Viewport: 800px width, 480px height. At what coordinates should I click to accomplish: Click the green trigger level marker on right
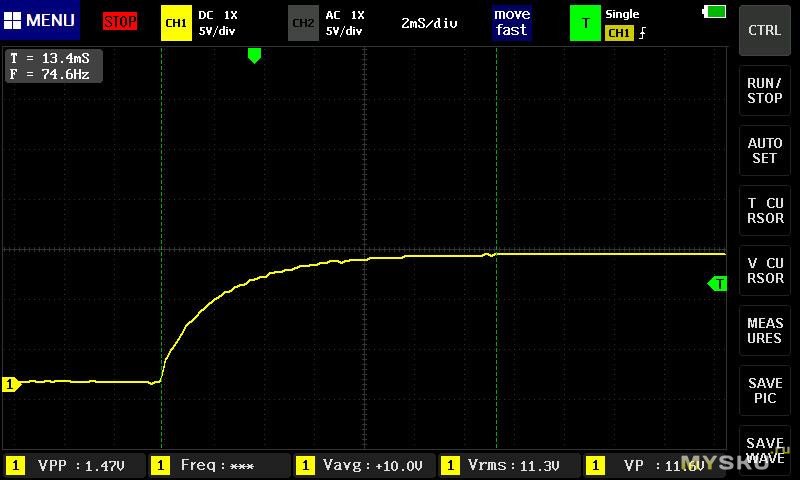point(717,284)
